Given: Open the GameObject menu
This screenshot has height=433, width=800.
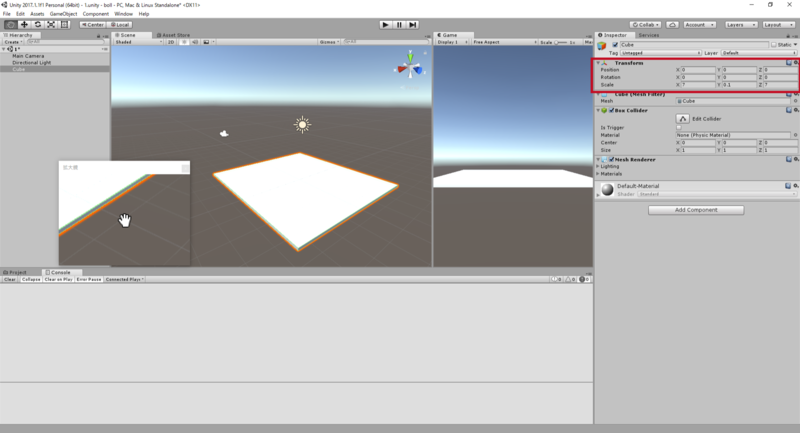Looking at the screenshot, I should (63, 14).
